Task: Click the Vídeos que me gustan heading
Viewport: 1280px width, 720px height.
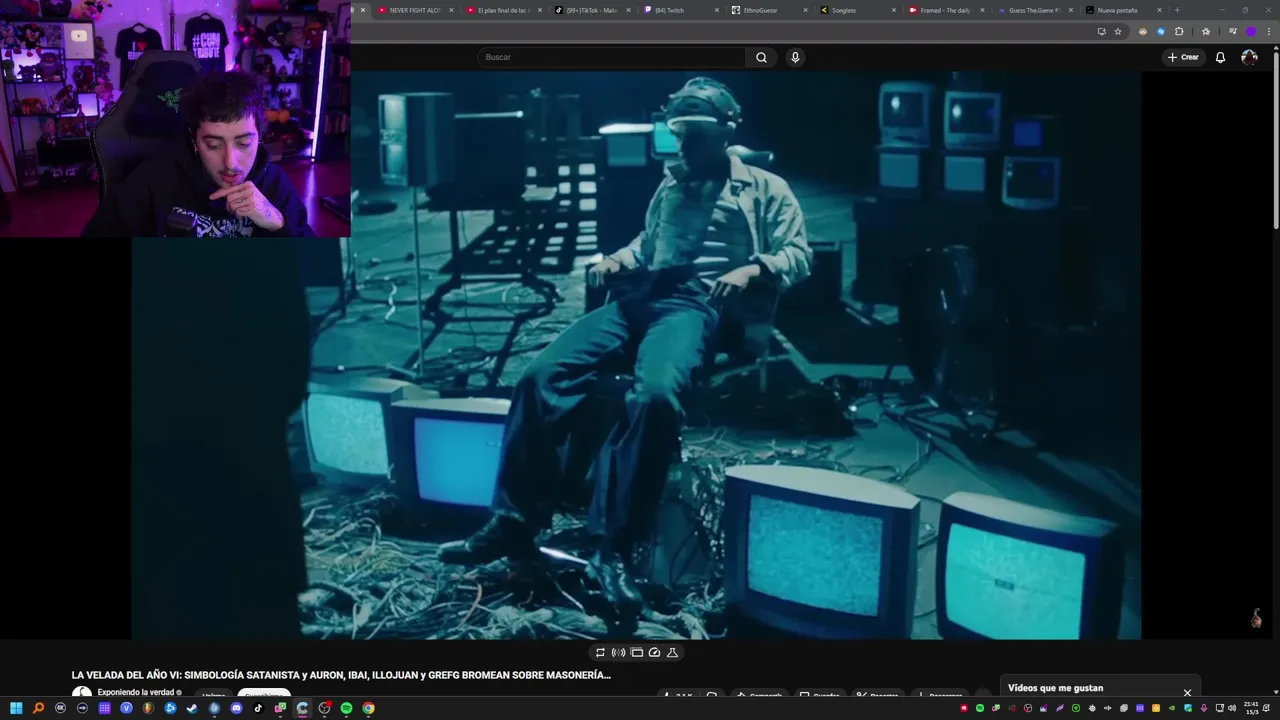Action: coord(1055,688)
